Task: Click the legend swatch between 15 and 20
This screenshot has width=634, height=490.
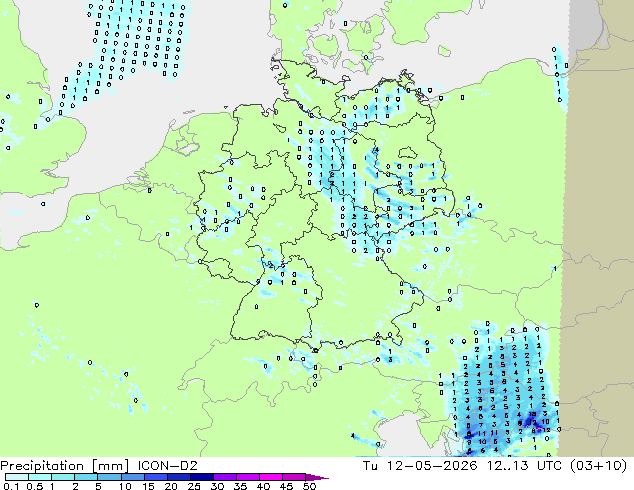Action: (x=155, y=477)
